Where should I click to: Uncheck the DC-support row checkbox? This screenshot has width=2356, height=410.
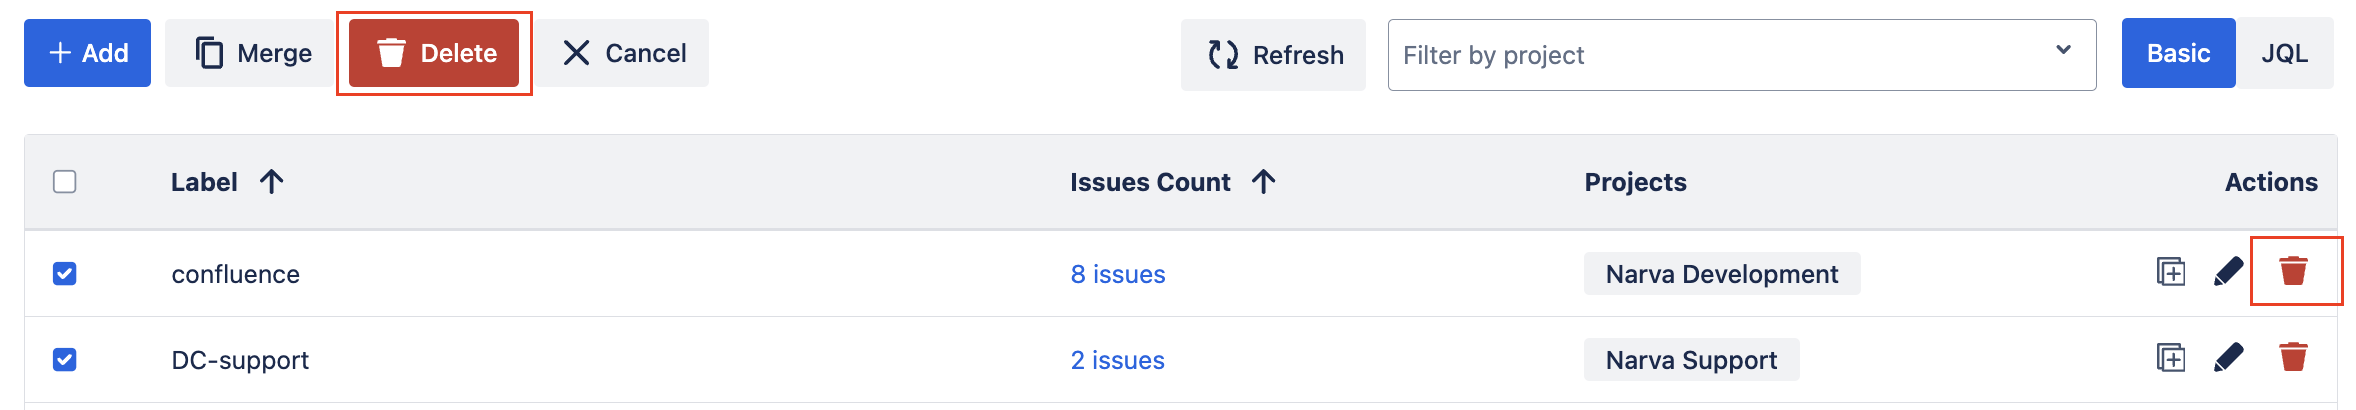pyautogui.click(x=65, y=360)
